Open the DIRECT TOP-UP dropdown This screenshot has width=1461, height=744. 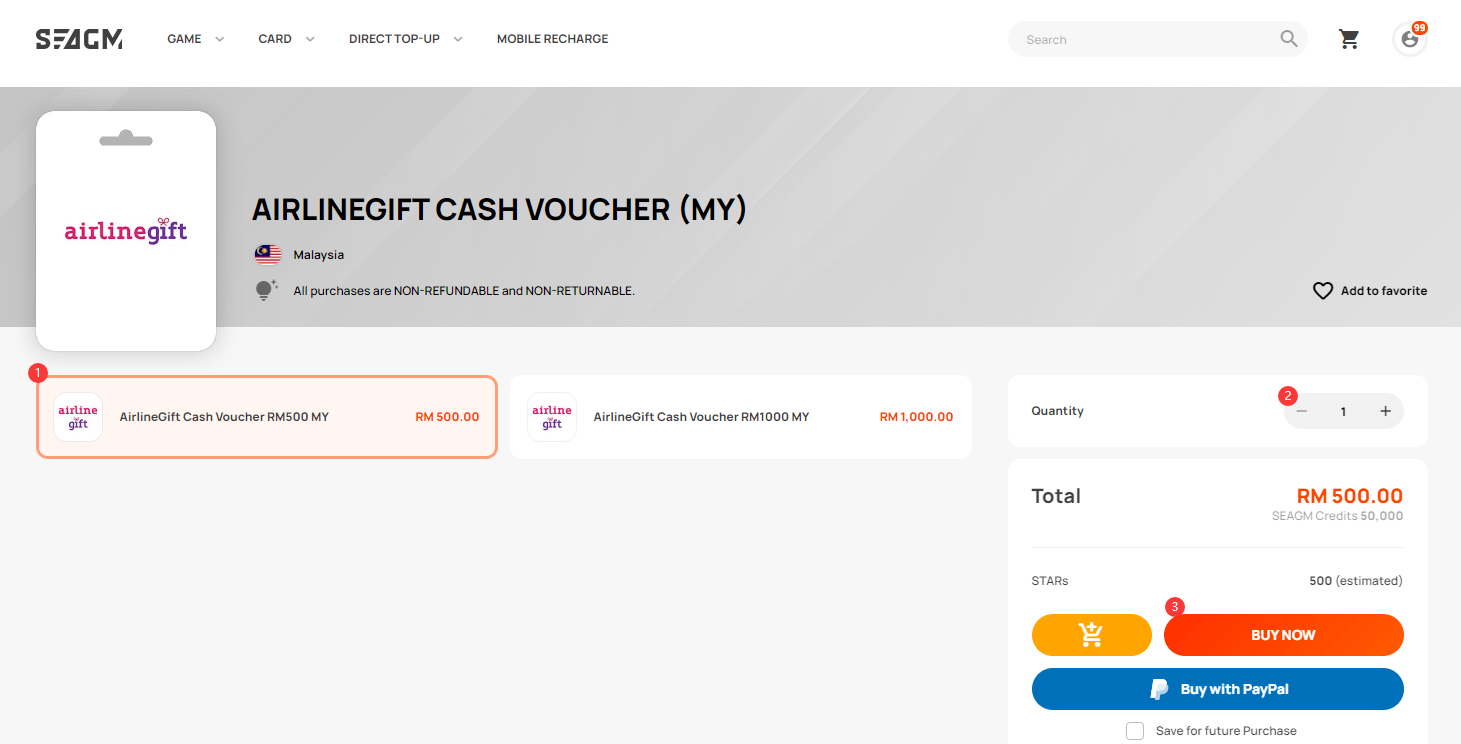(x=404, y=38)
